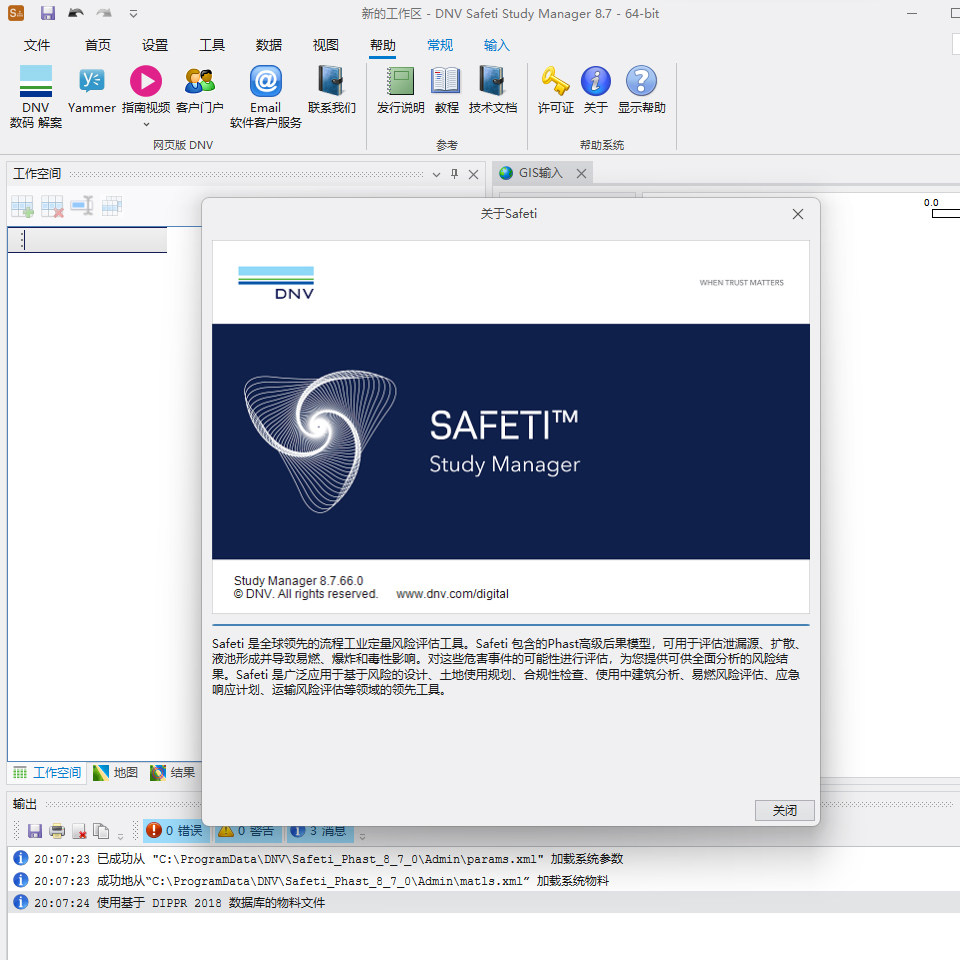
Task: Switch to the 视图 ribbon tab
Action: [x=326, y=45]
